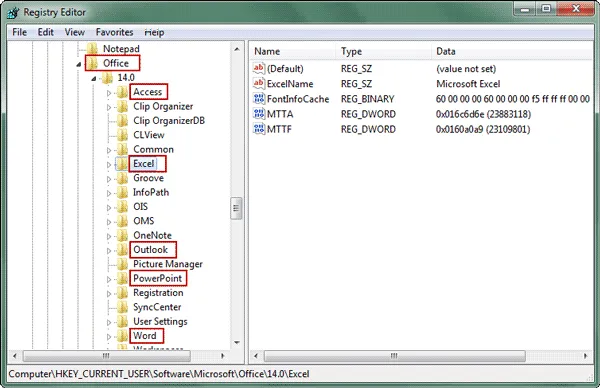The height and width of the screenshot is (388, 600).
Task: Expand the Outlook key
Action: coord(109,251)
